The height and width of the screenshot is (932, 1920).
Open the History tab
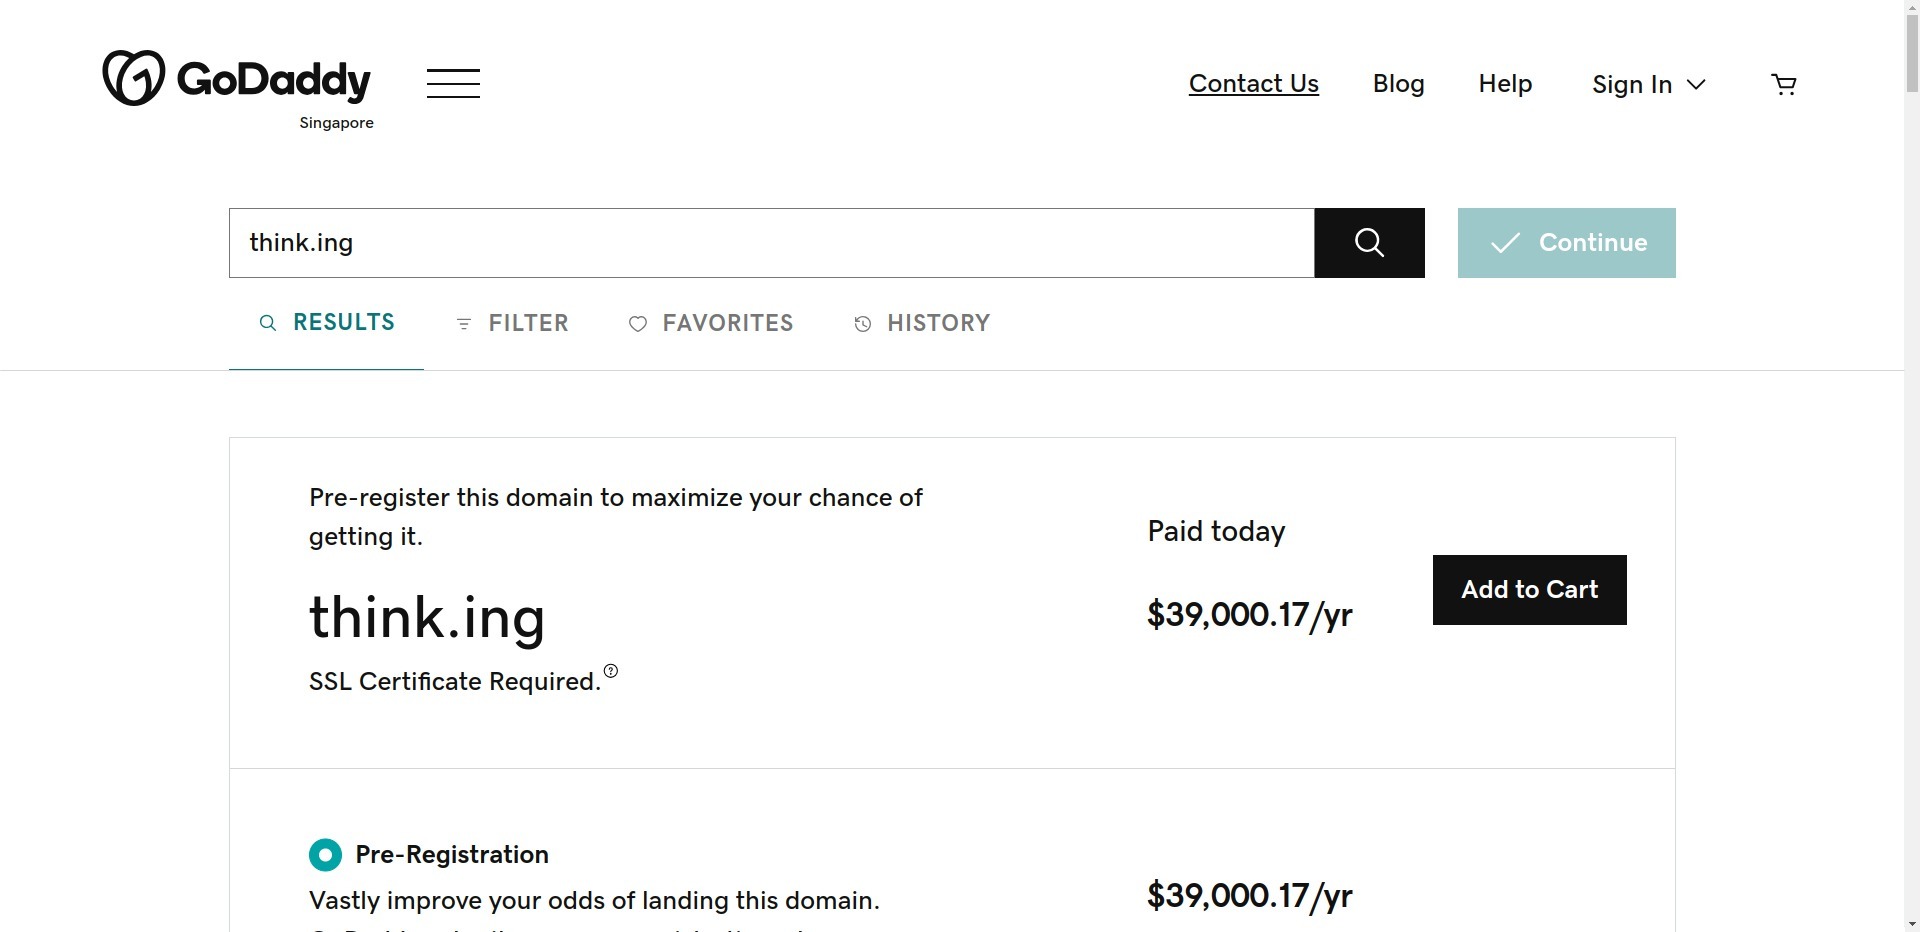(922, 323)
